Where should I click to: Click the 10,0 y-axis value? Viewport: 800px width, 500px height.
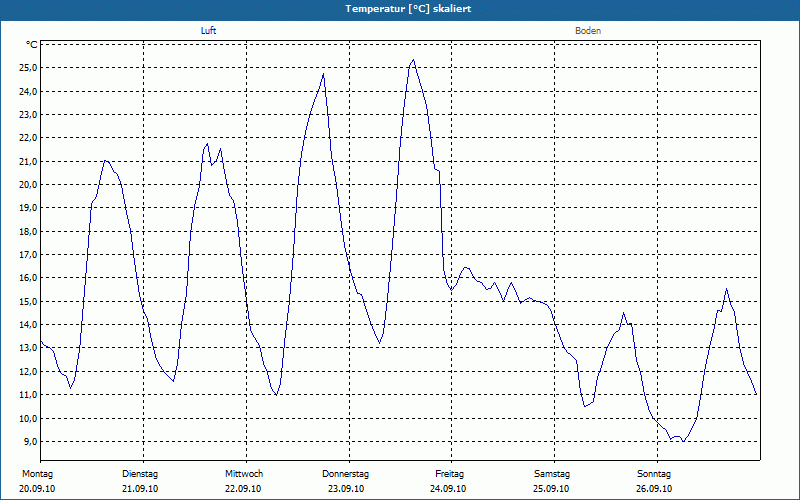pyautogui.click(x=28, y=418)
